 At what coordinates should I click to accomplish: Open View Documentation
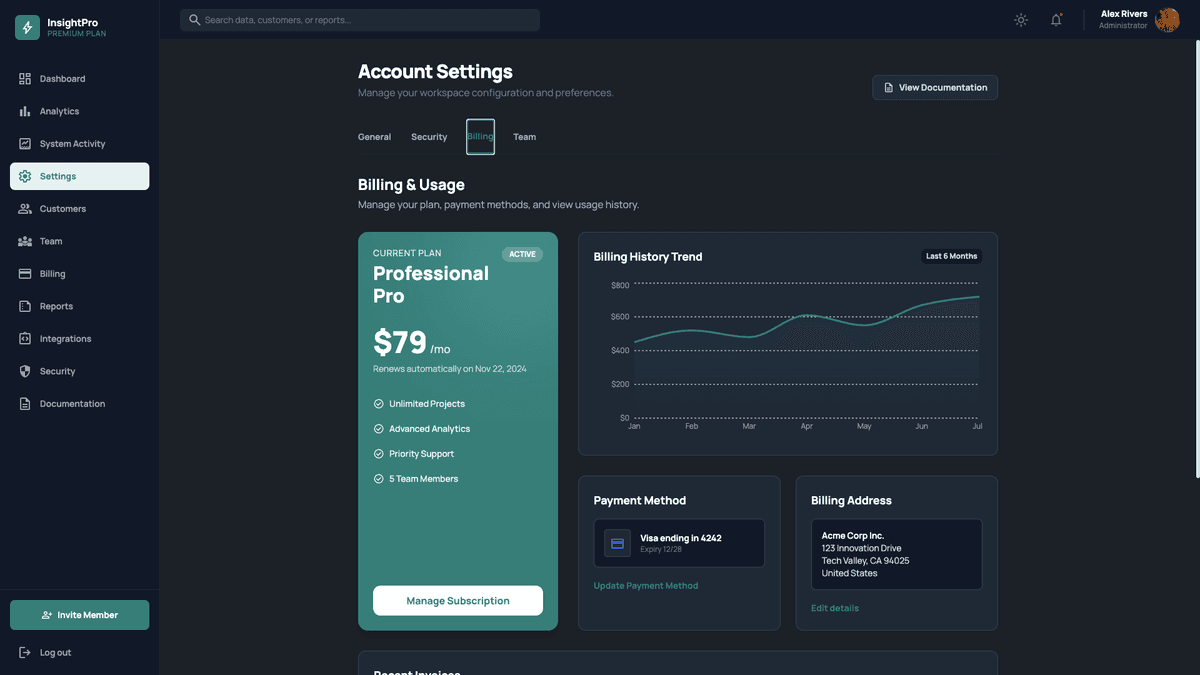pos(934,87)
